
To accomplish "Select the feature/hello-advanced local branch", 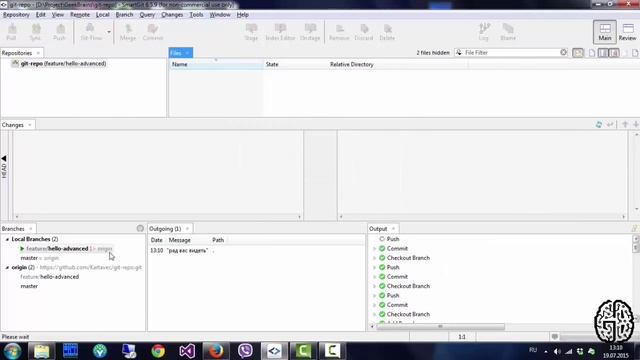I will [x=66, y=249].
